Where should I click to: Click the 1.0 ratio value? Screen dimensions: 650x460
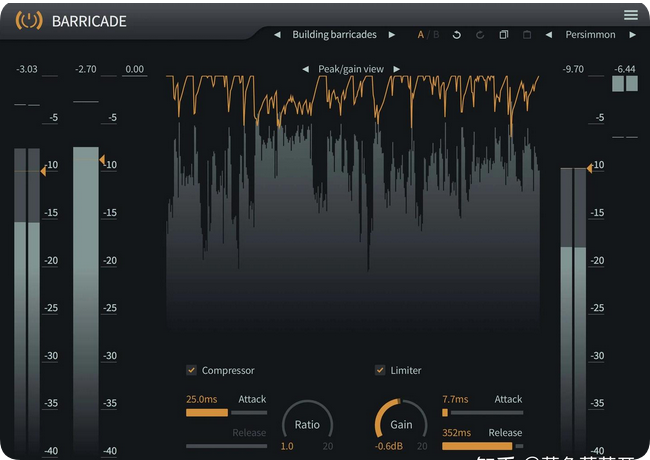287,447
